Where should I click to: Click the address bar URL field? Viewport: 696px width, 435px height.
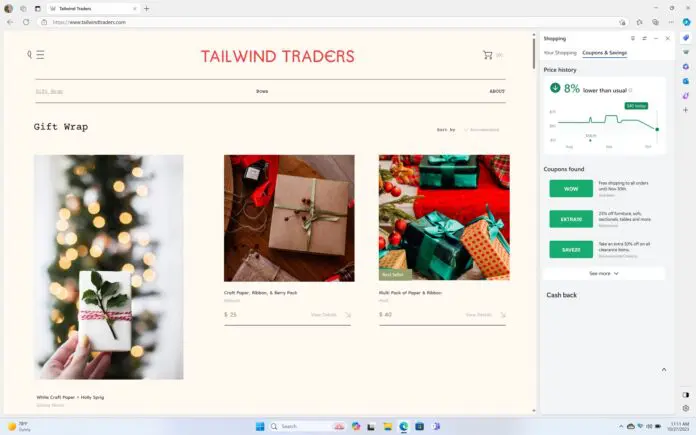(x=333, y=22)
